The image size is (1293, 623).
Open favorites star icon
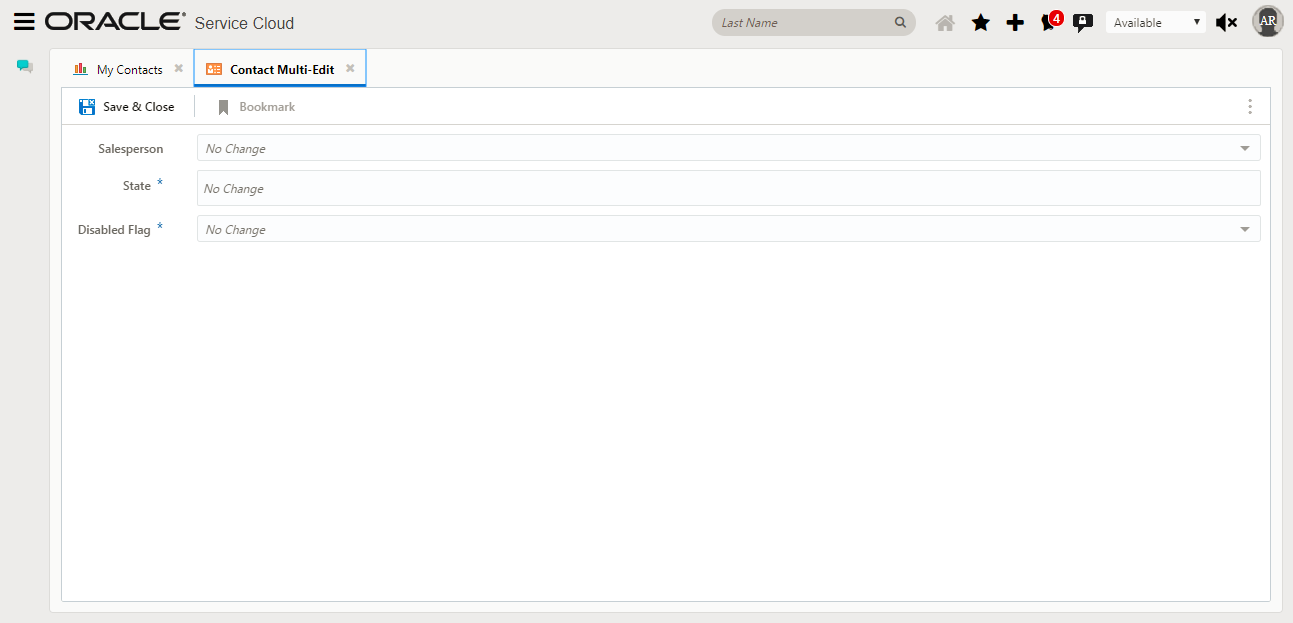coord(981,22)
